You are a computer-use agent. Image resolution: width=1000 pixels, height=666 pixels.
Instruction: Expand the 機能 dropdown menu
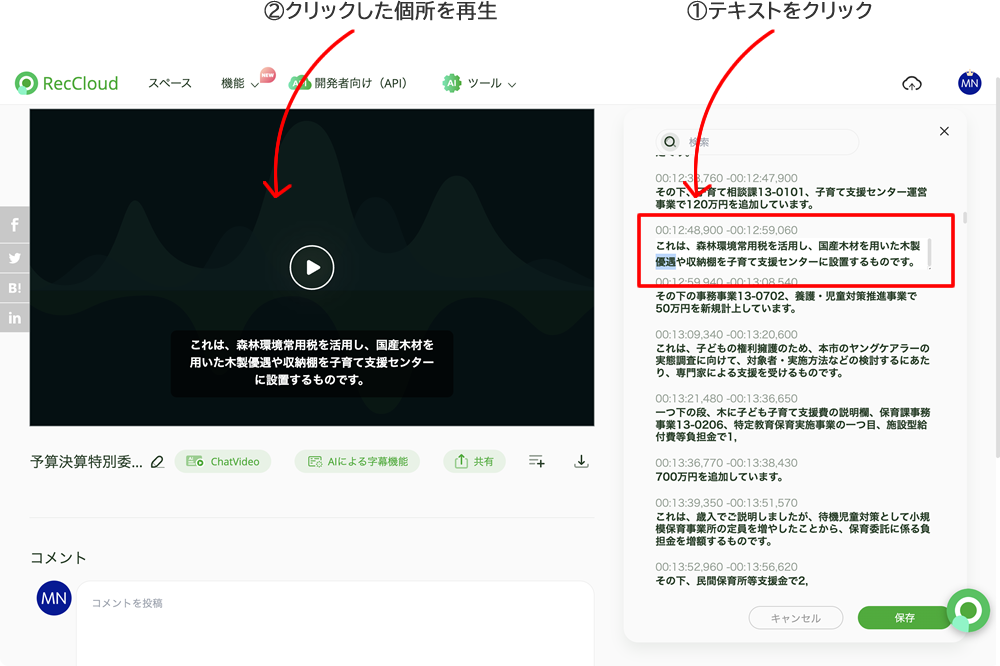point(240,83)
